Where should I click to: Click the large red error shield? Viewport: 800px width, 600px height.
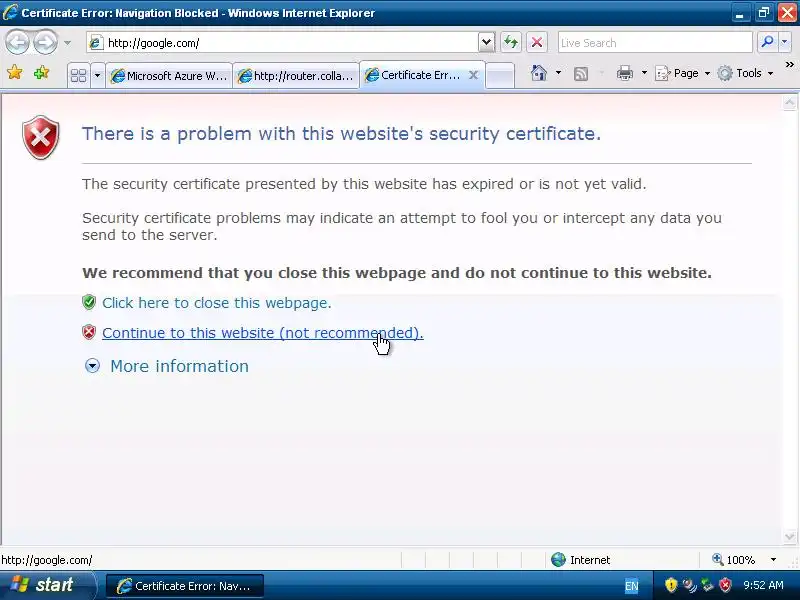click(x=41, y=137)
